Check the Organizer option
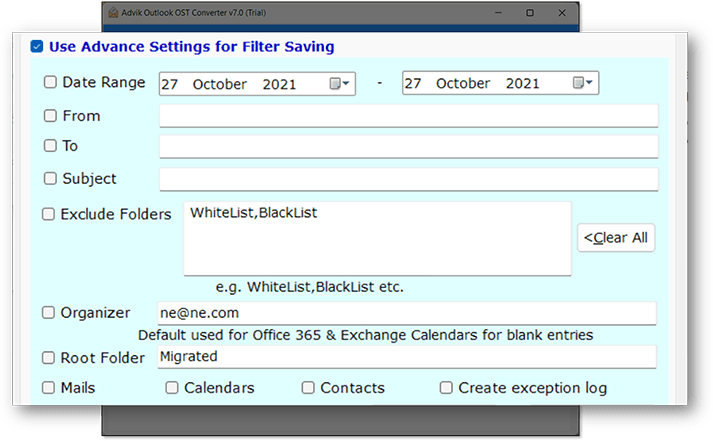The image size is (713, 441). tap(48, 312)
